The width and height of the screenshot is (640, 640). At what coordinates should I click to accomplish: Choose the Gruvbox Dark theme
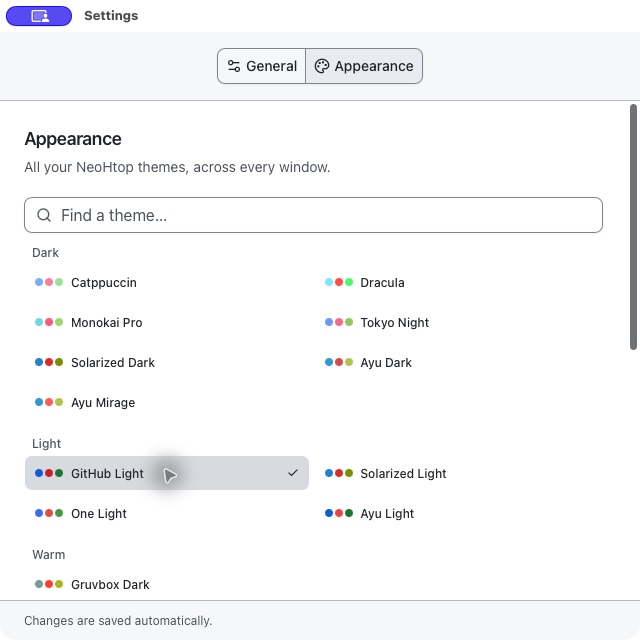pos(167,584)
